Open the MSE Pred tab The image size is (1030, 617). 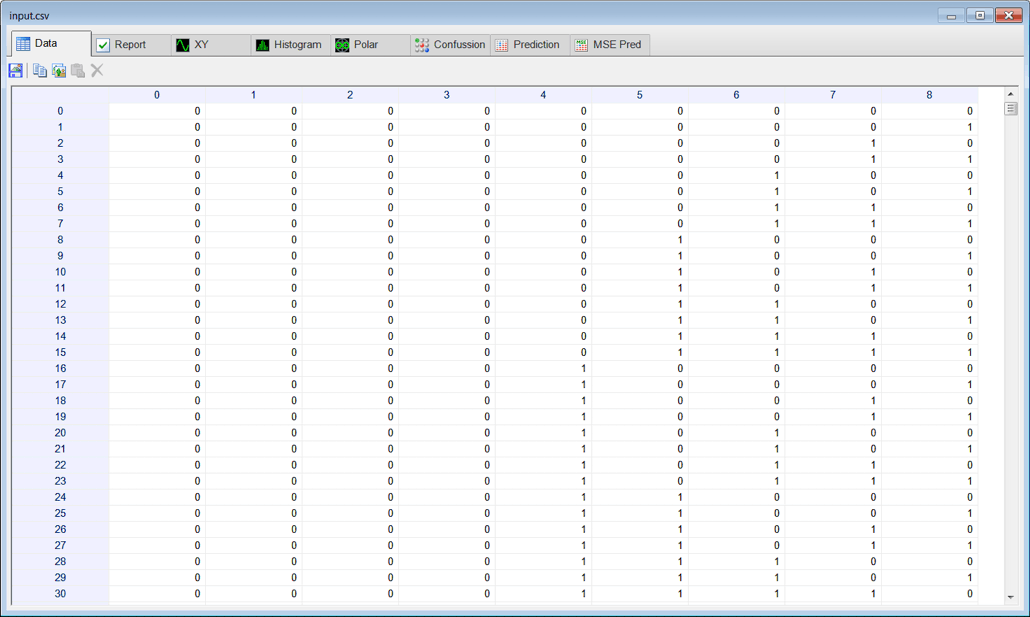click(x=610, y=45)
